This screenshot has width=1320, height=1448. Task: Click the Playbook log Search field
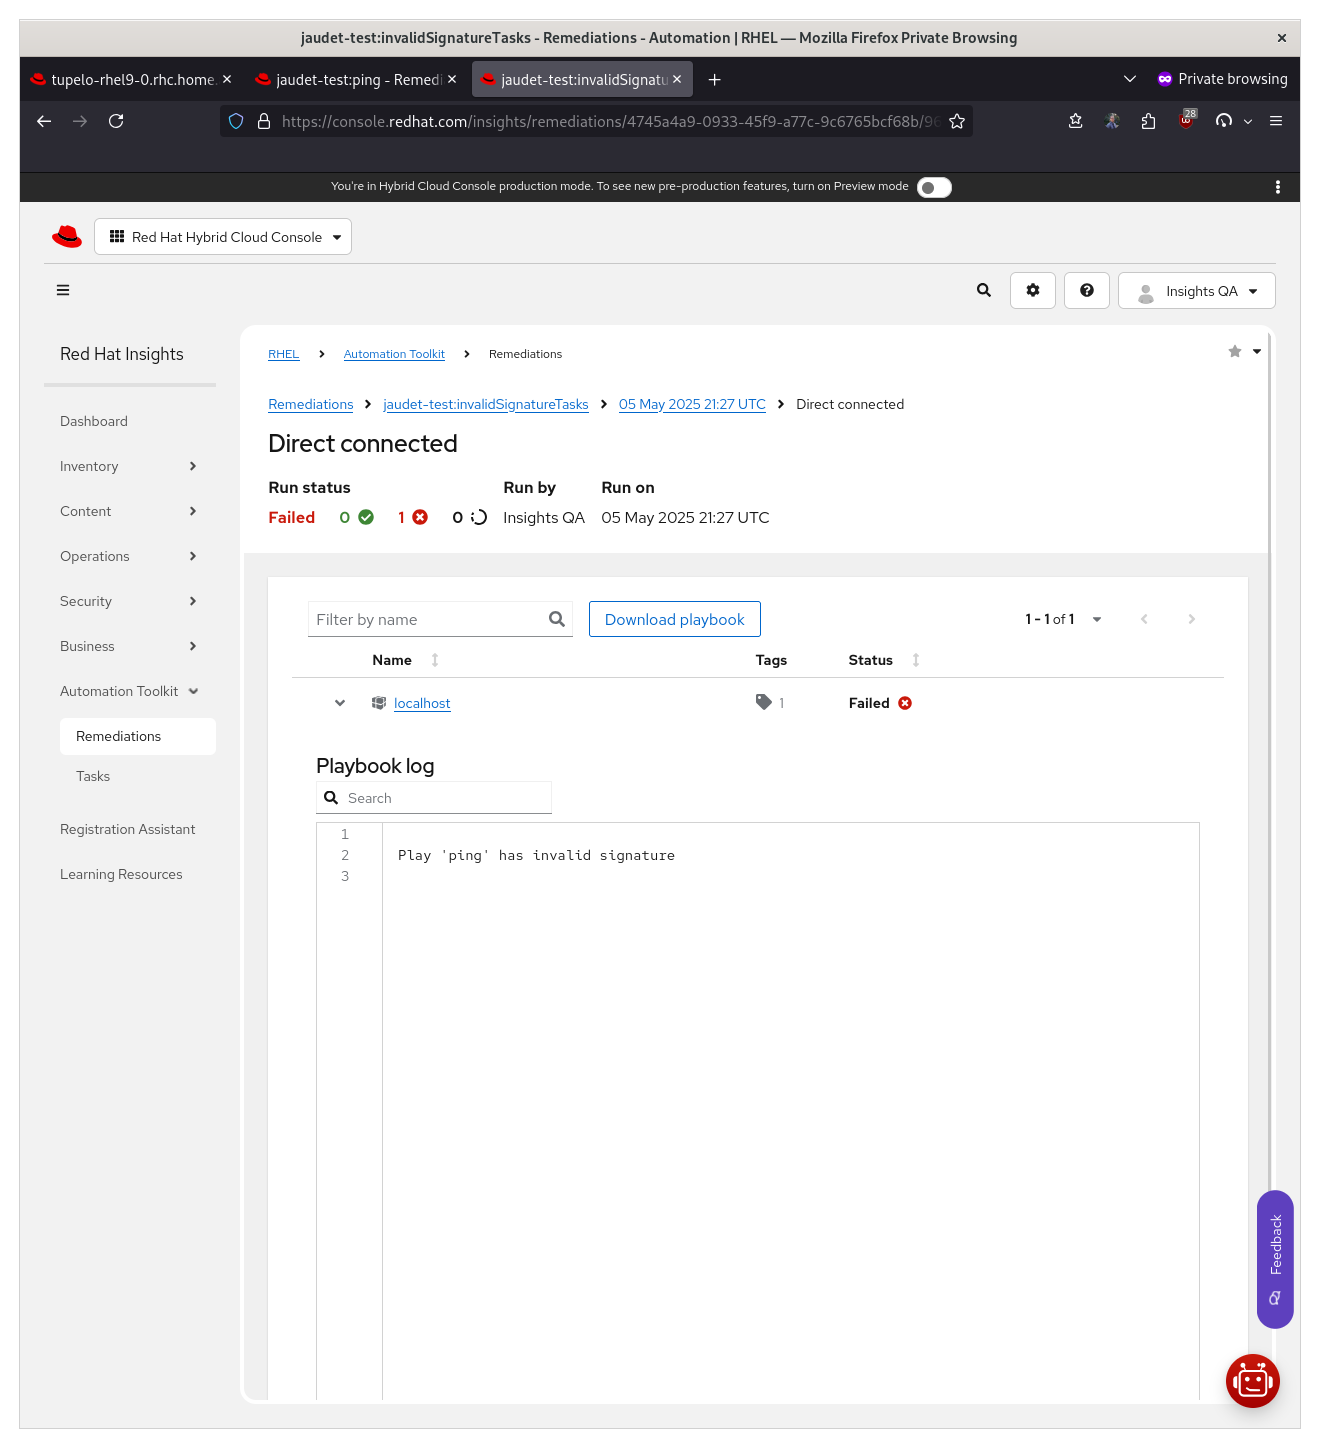coord(434,798)
